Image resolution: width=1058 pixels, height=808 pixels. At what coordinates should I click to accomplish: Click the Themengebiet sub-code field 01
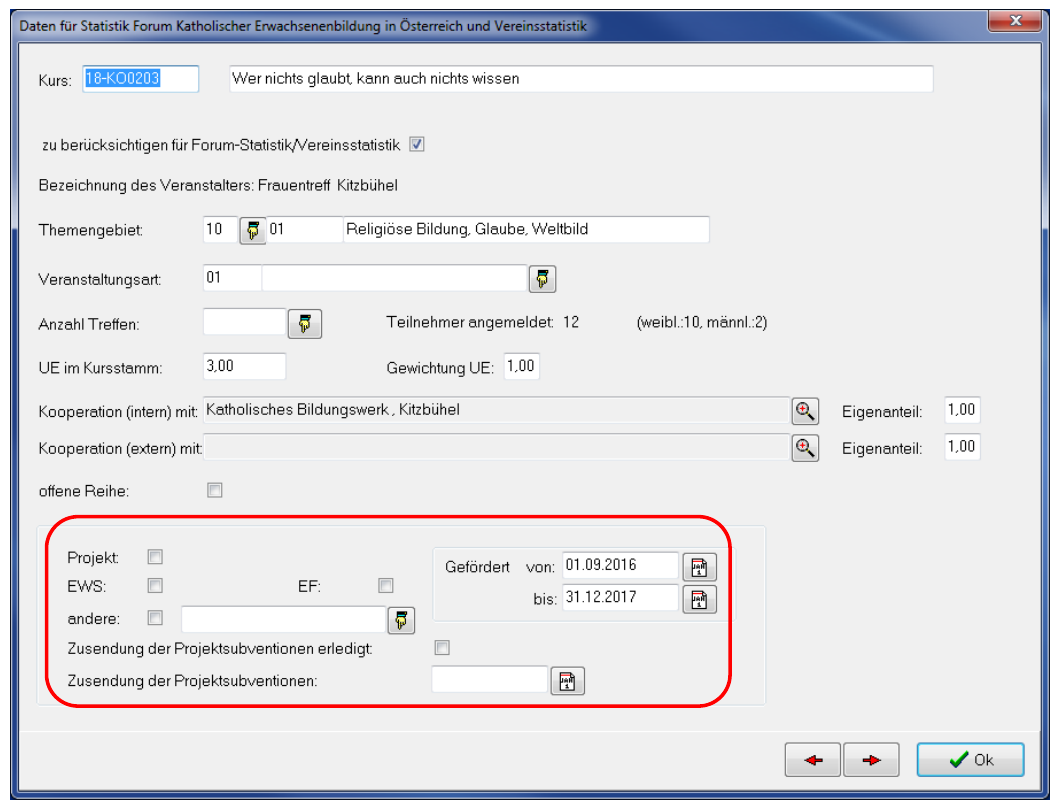pyautogui.click(x=305, y=230)
